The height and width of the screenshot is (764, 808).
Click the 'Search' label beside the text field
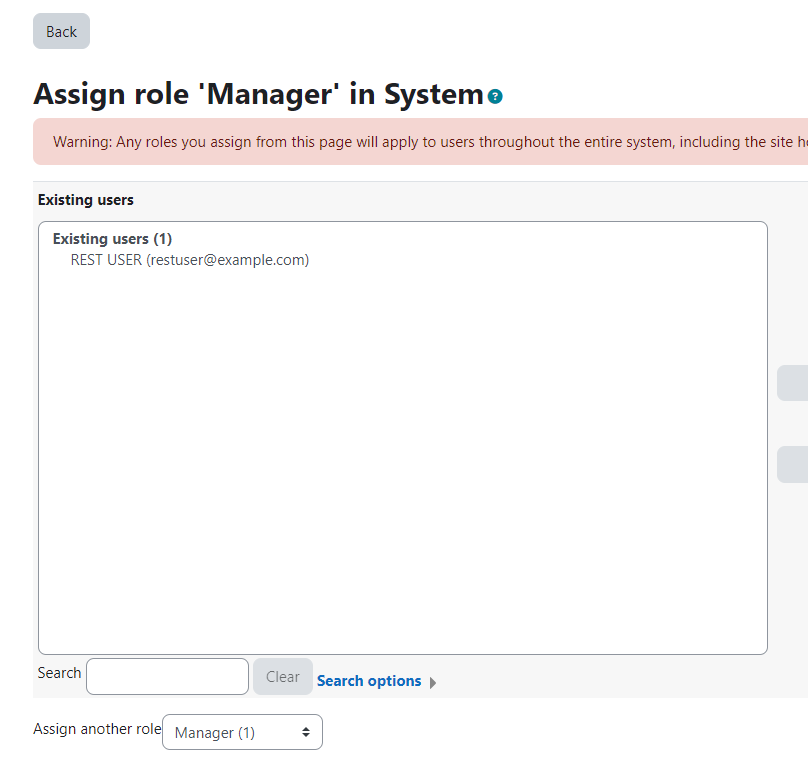(59, 673)
